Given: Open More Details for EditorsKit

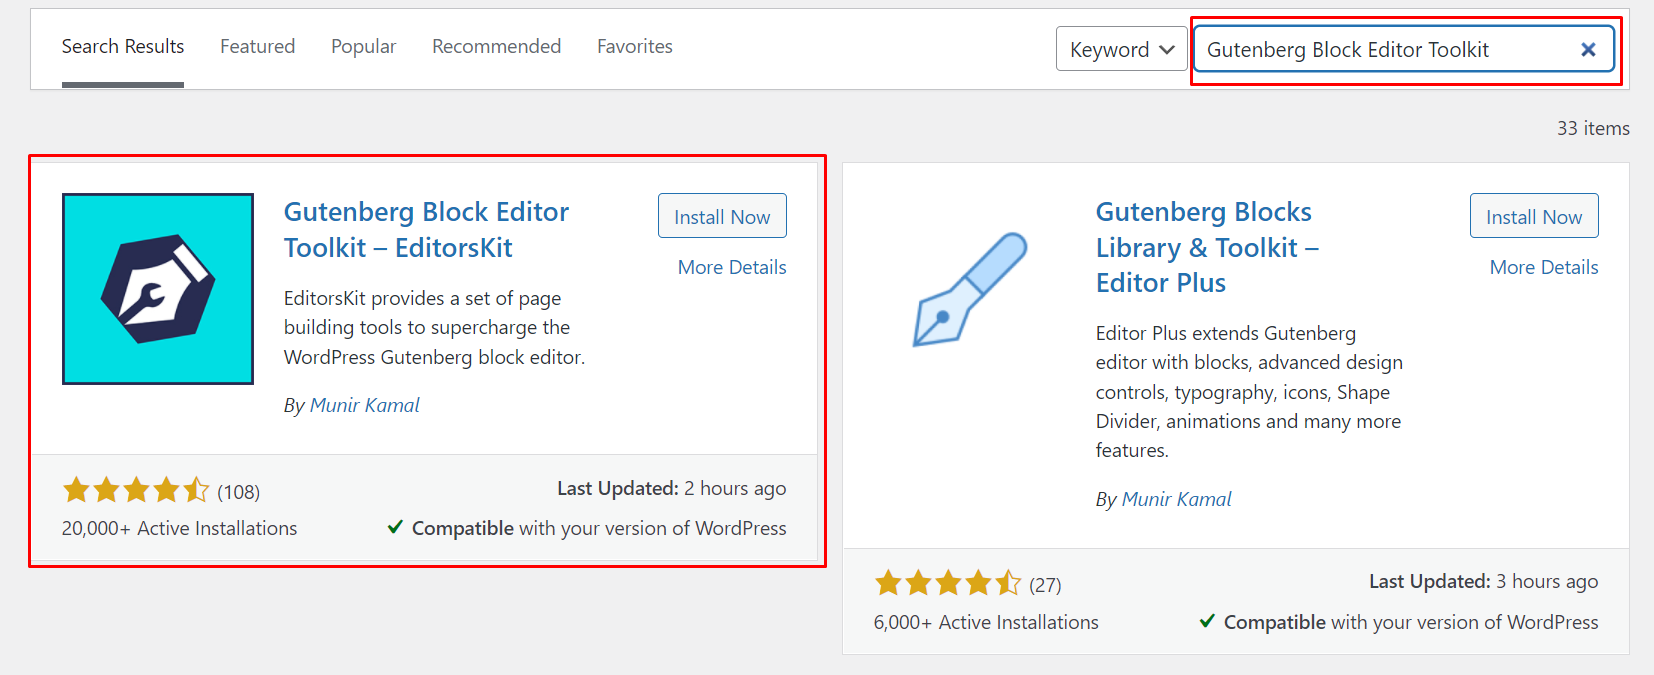Looking at the screenshot, I should tap(731, 266).
